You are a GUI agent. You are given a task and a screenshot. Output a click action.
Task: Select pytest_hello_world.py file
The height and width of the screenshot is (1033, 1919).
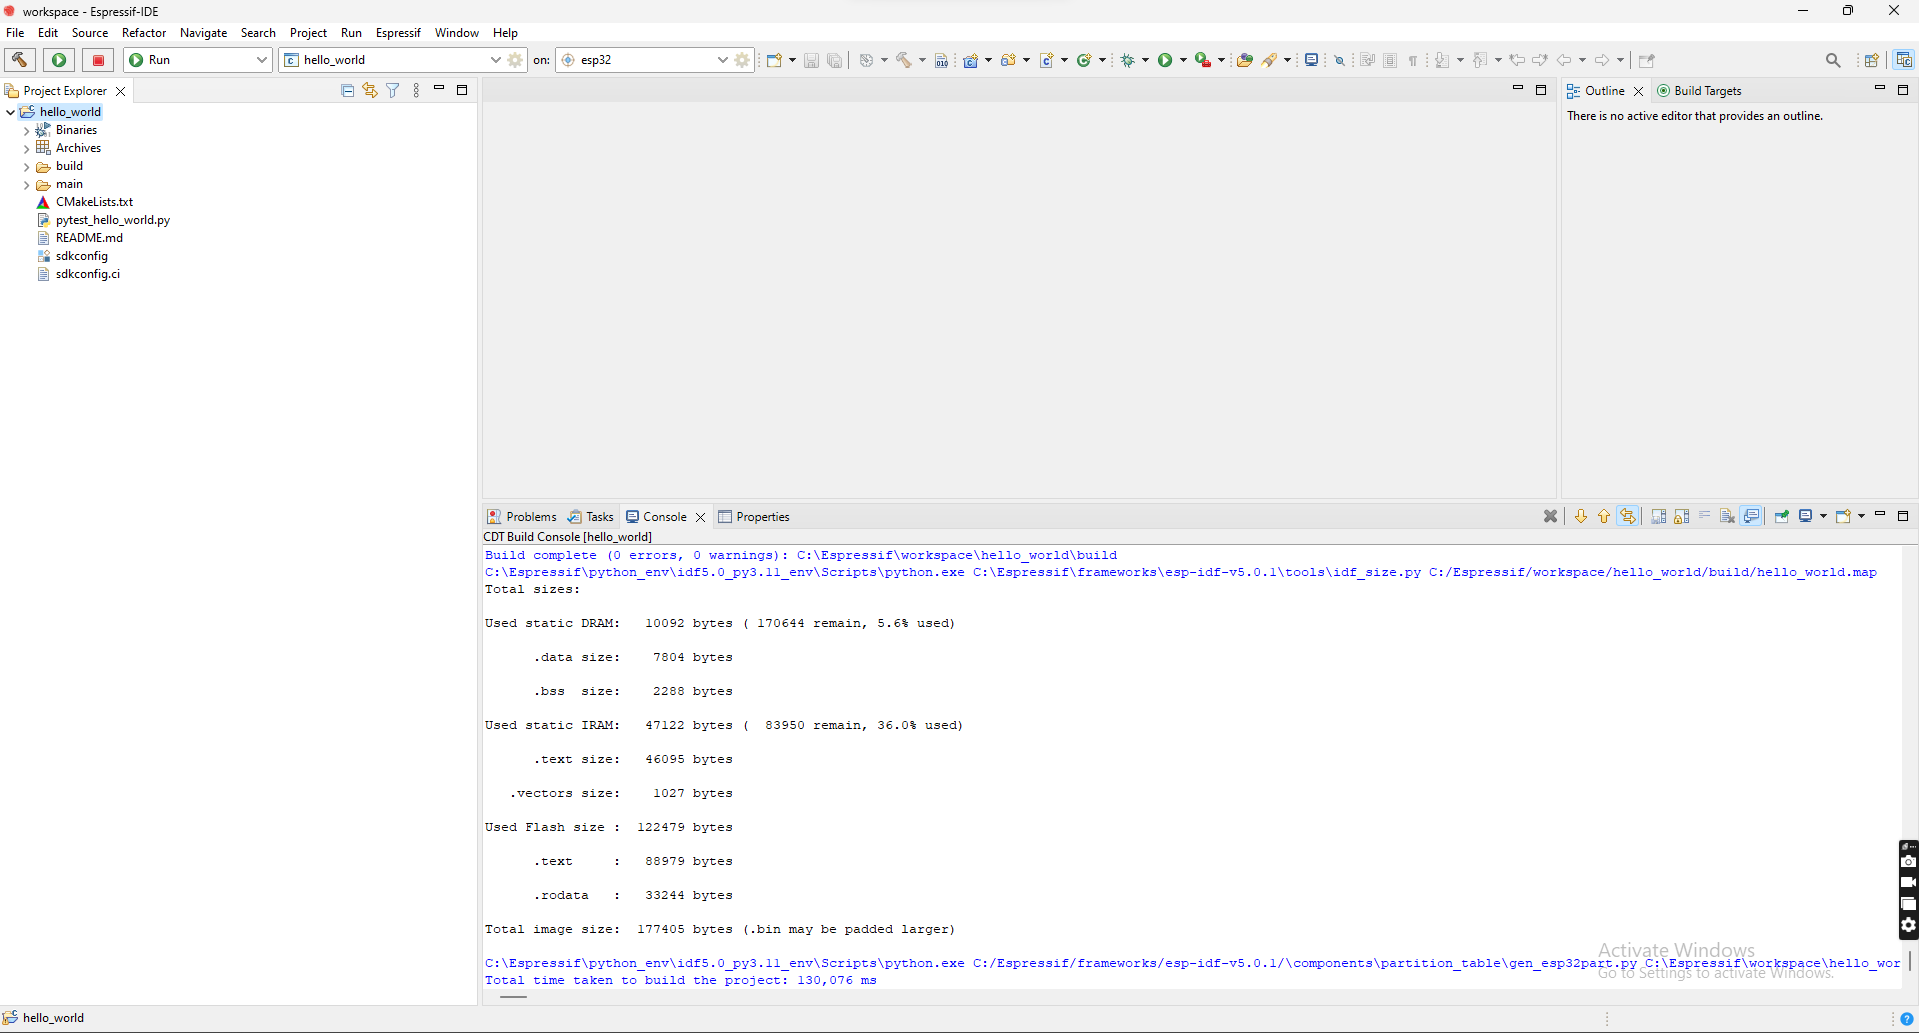click(x=112, y=220)
